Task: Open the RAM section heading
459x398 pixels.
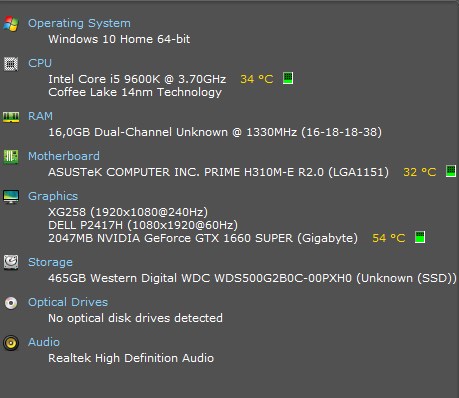Action: tap(40, 116)
